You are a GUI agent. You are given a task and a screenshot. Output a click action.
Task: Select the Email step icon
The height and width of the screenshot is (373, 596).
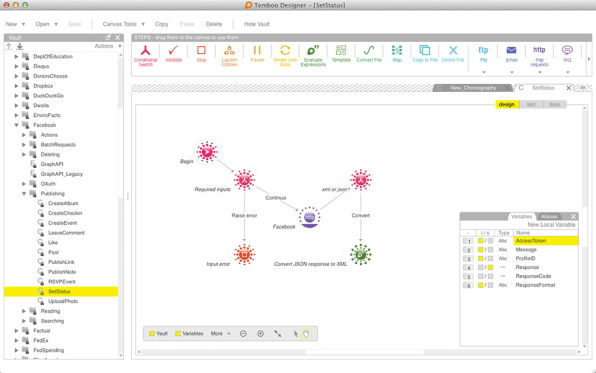point(511,50)
